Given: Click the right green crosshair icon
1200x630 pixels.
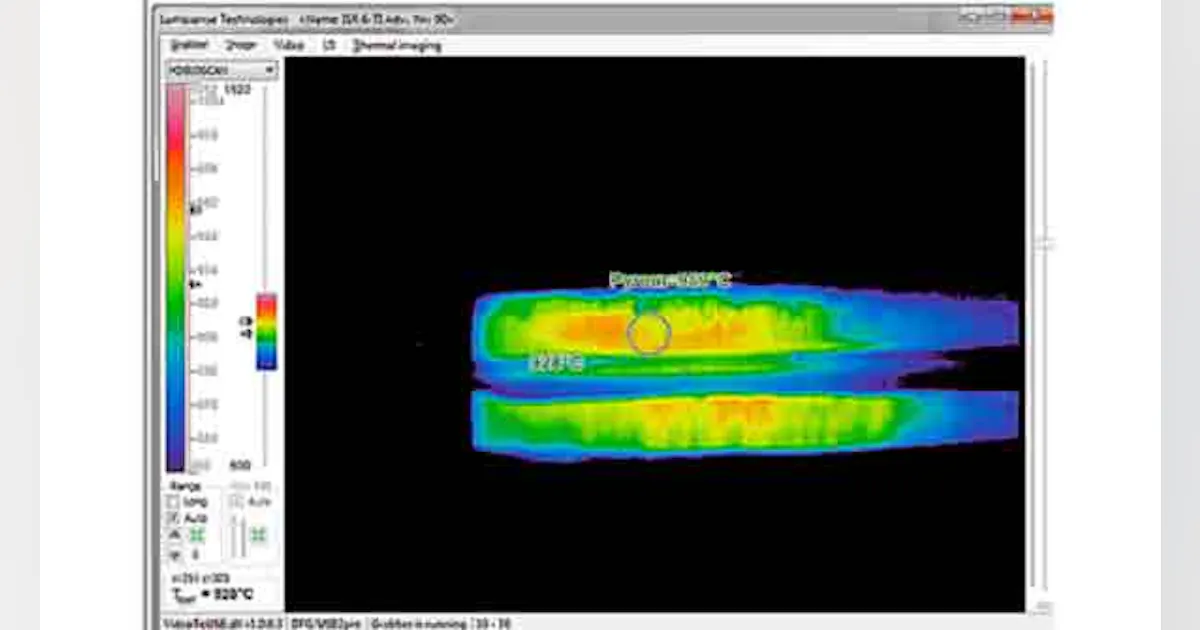Looking at the screenshot, I should [x=259, y=536].
